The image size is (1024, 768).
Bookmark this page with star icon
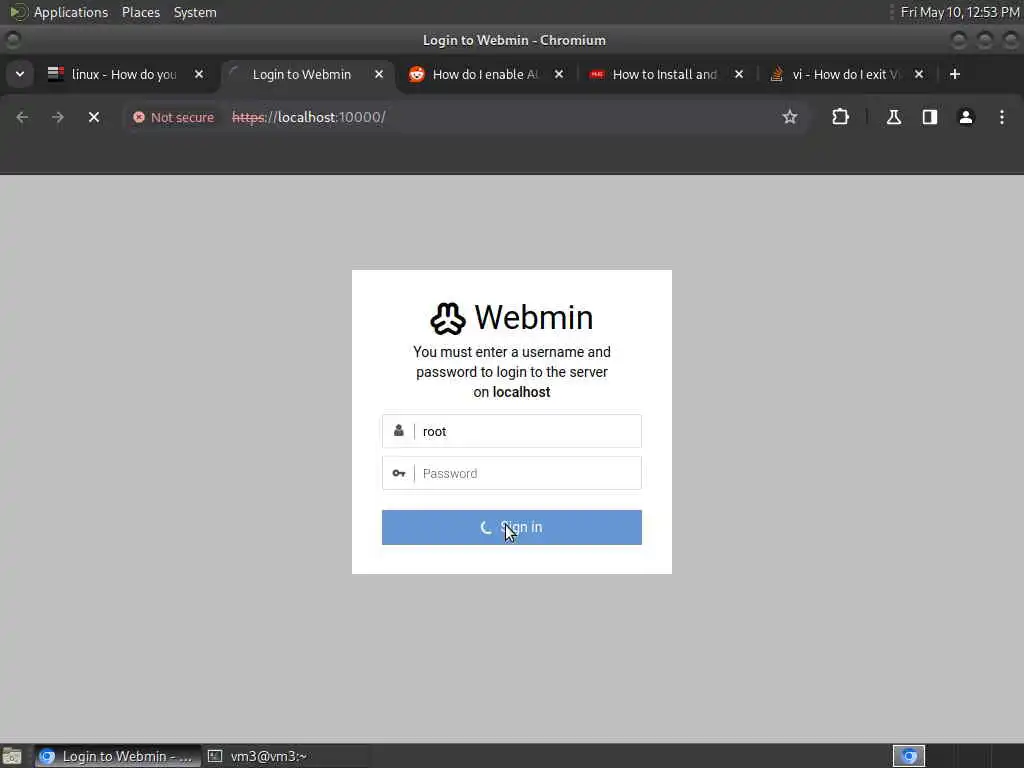(790, 117)
